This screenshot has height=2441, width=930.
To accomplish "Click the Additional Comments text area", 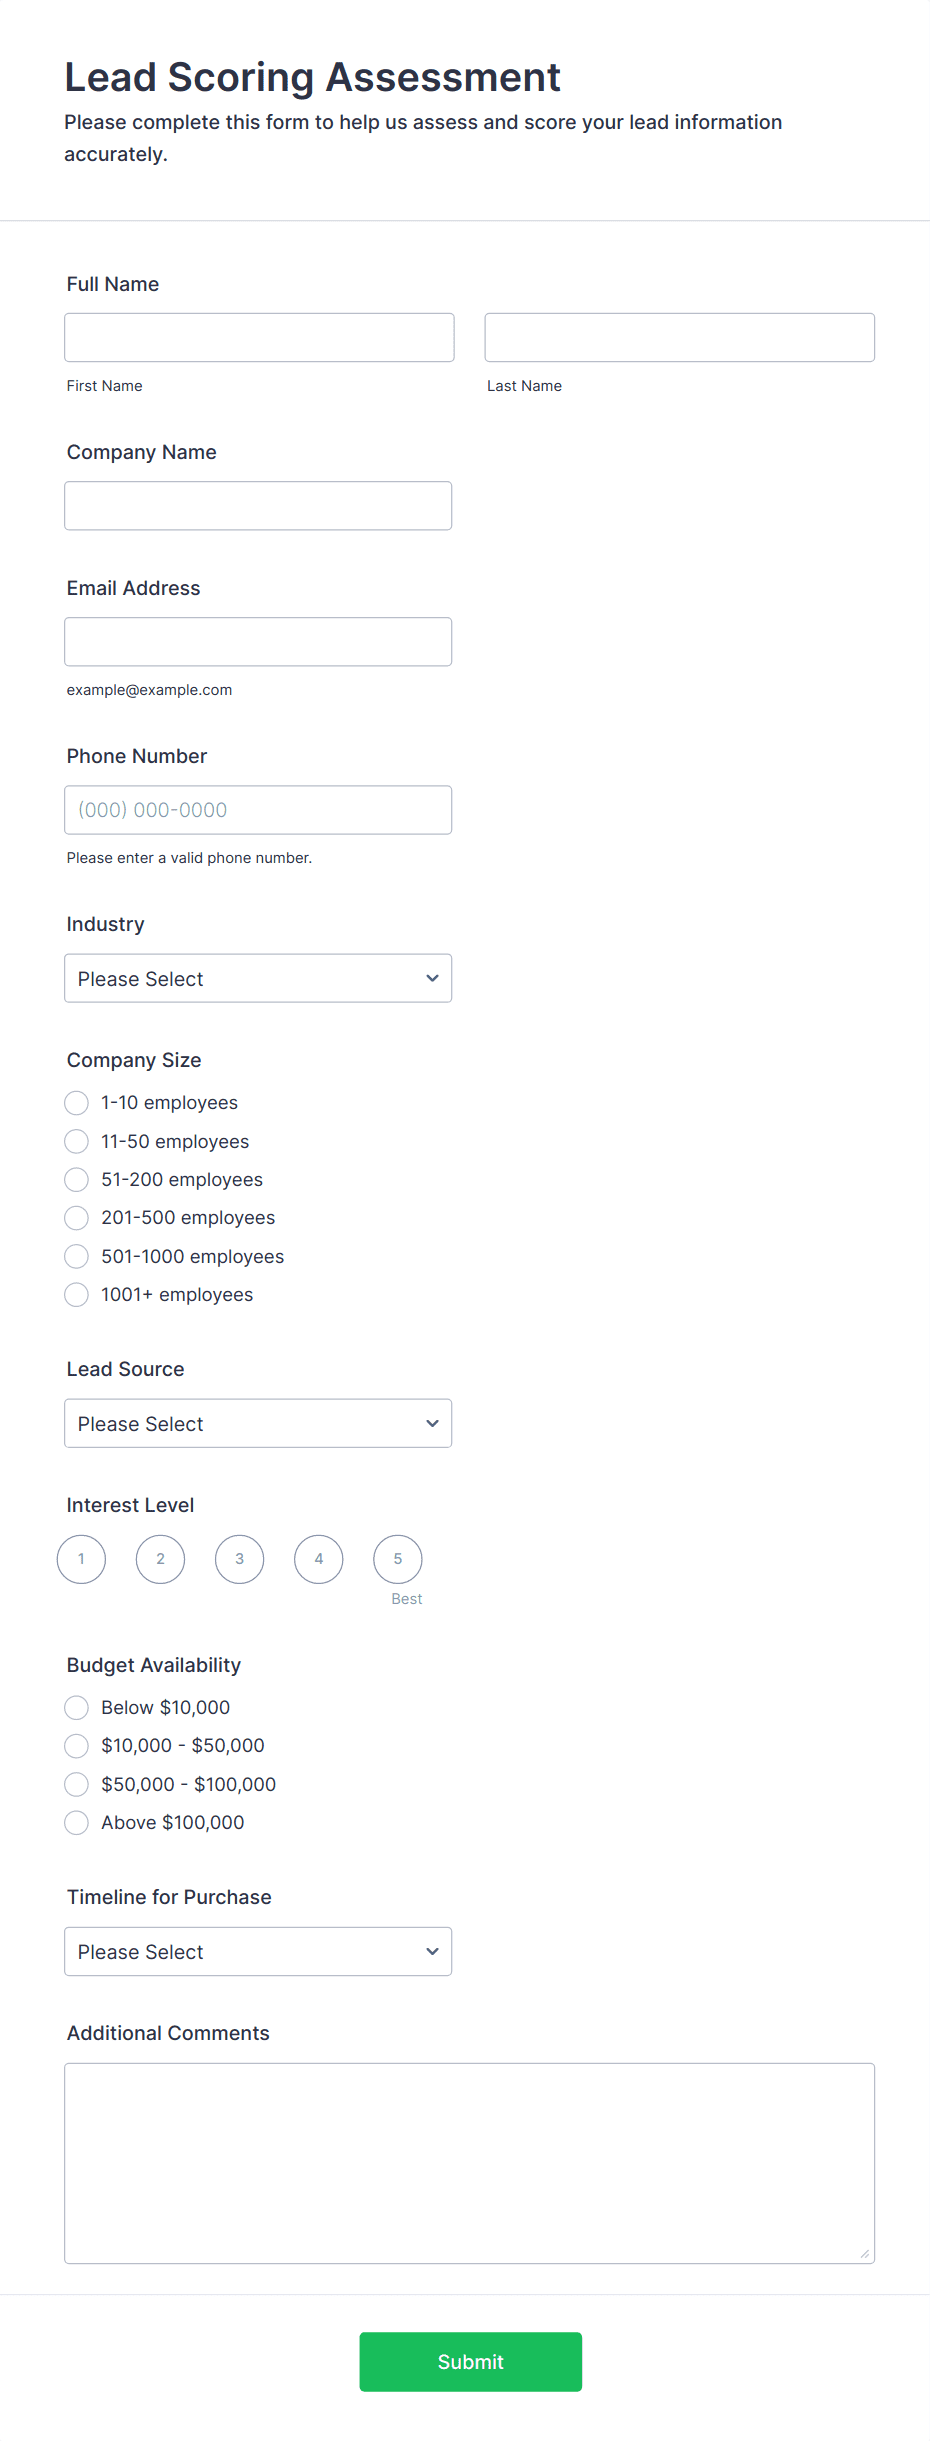I will 469,2163.
